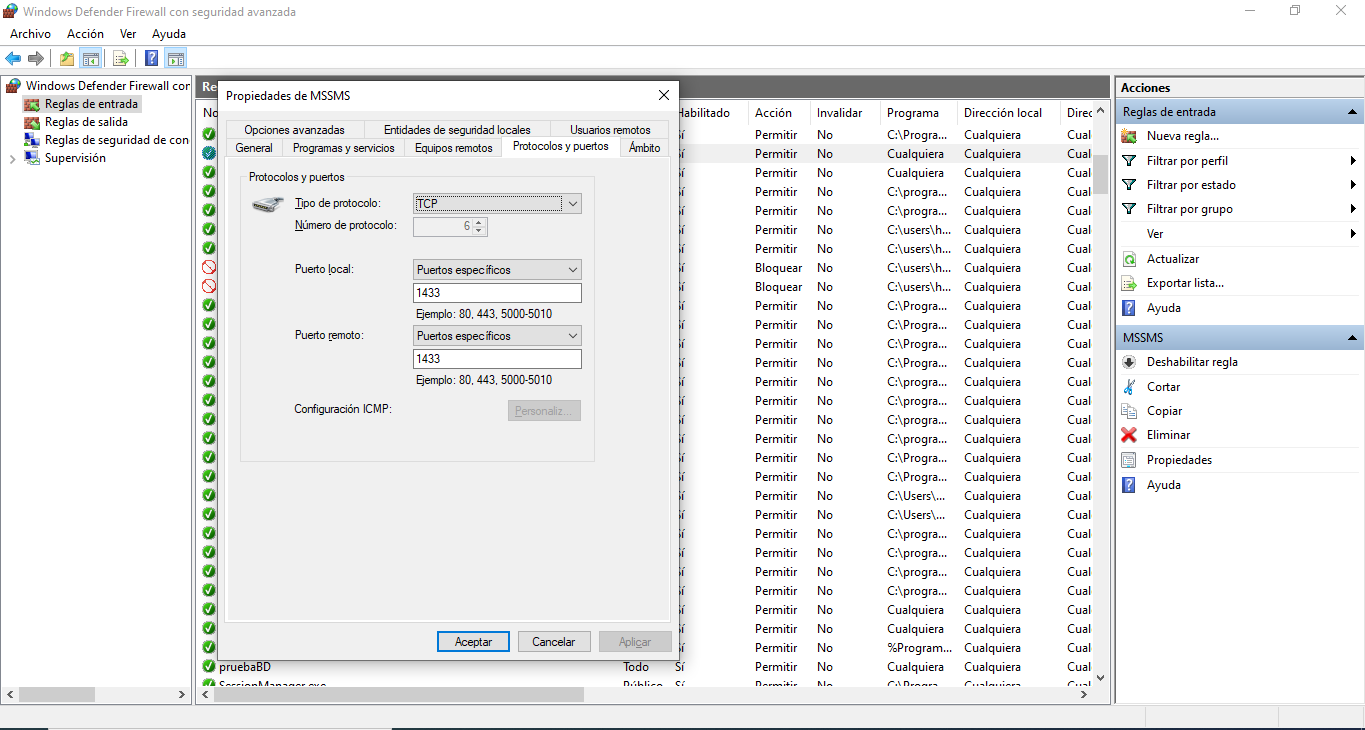Open the Puerto local dropdown

click(x=497, y=270)
